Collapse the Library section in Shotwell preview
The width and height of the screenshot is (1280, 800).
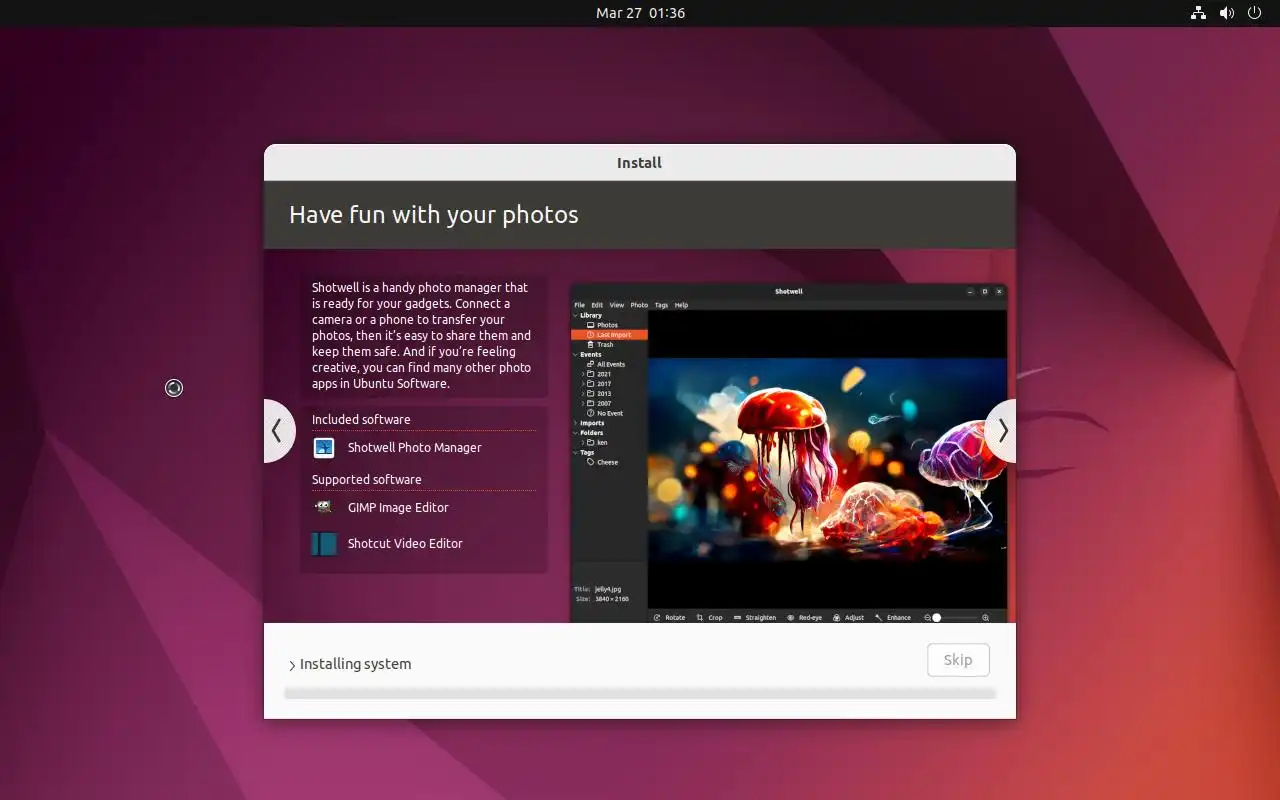tap(575, 316)
